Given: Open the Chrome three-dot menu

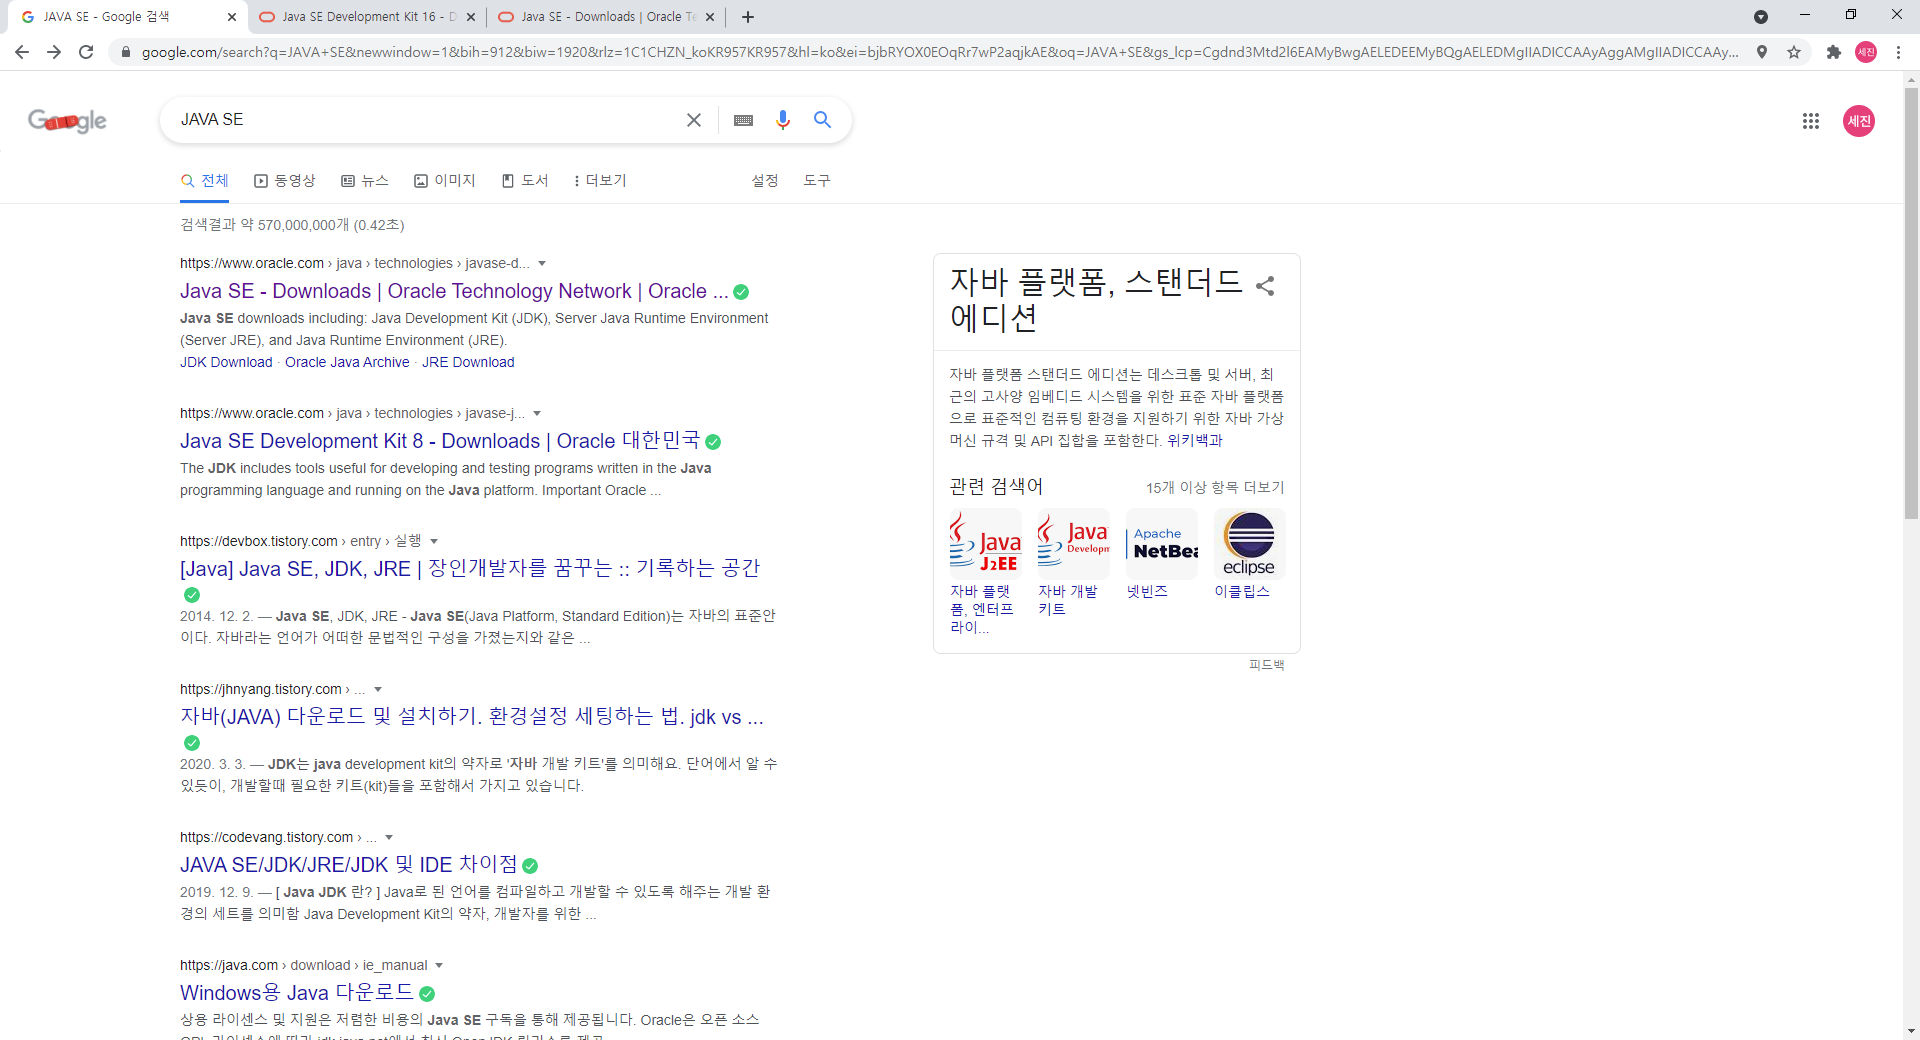Looking at the screenshot, I should [x=1897, y=52].
